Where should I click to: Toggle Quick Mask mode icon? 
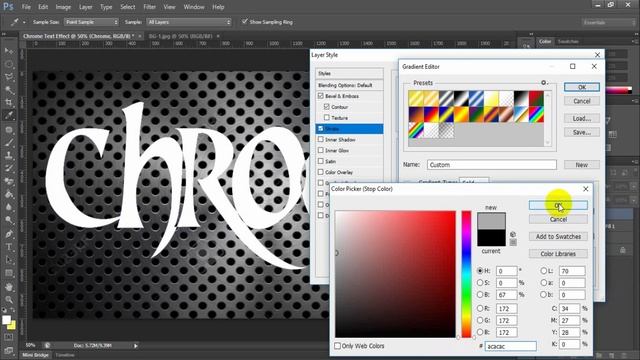9,337
